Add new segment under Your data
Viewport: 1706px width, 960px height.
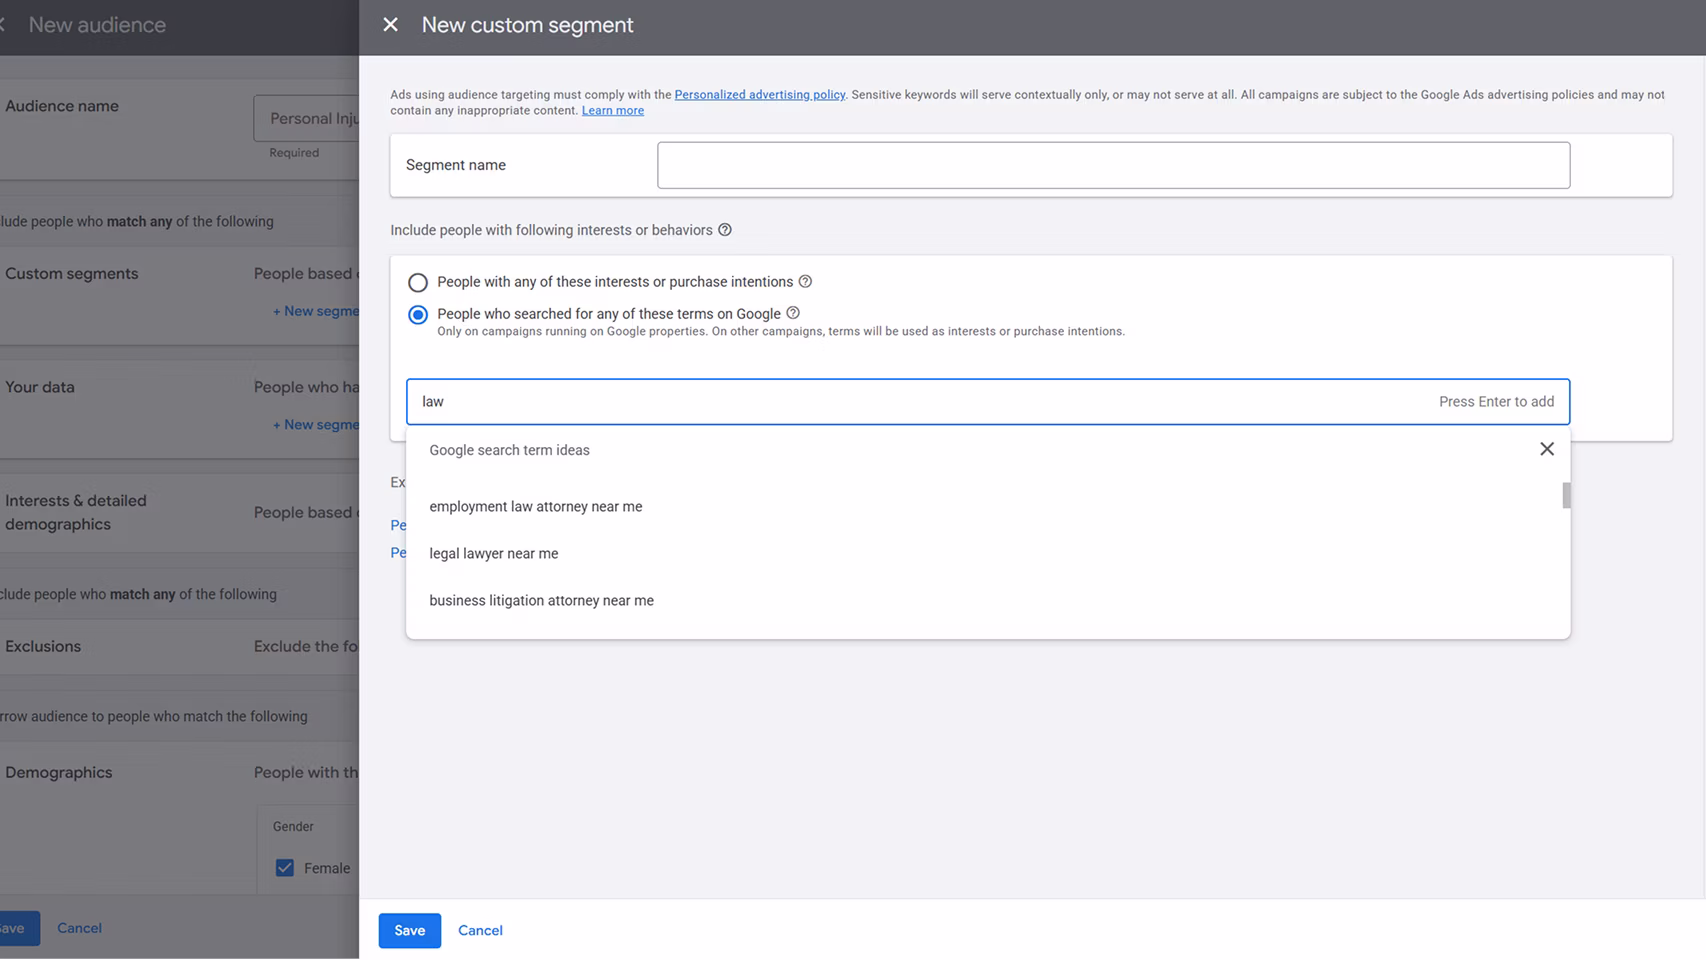[x=316, y=425]
